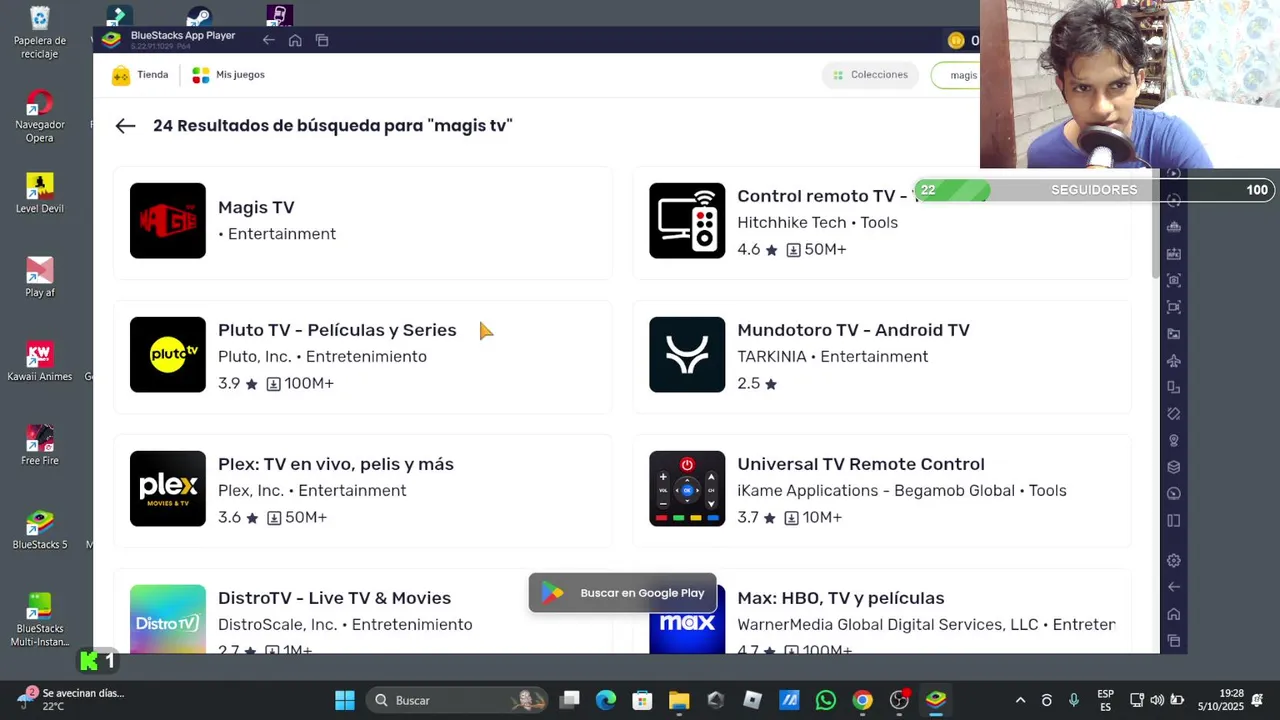Open DistroTV app icon
This screenshot has height=720, width=1280.
pos(168,619)
